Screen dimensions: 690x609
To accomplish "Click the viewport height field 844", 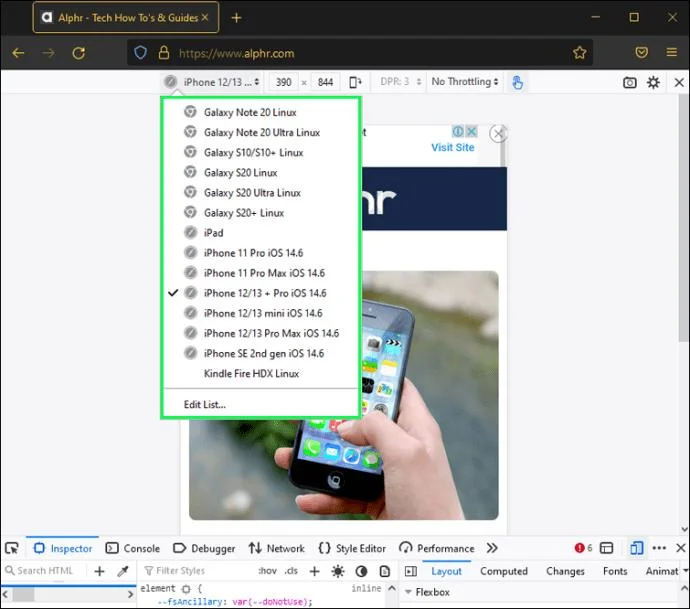I will [325, 82].
